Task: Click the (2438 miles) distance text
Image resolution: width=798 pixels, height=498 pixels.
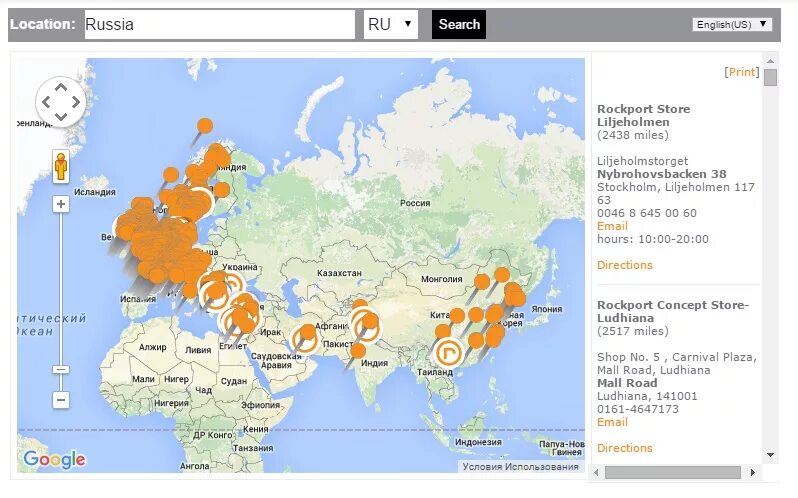Action: tap(633, 135)
